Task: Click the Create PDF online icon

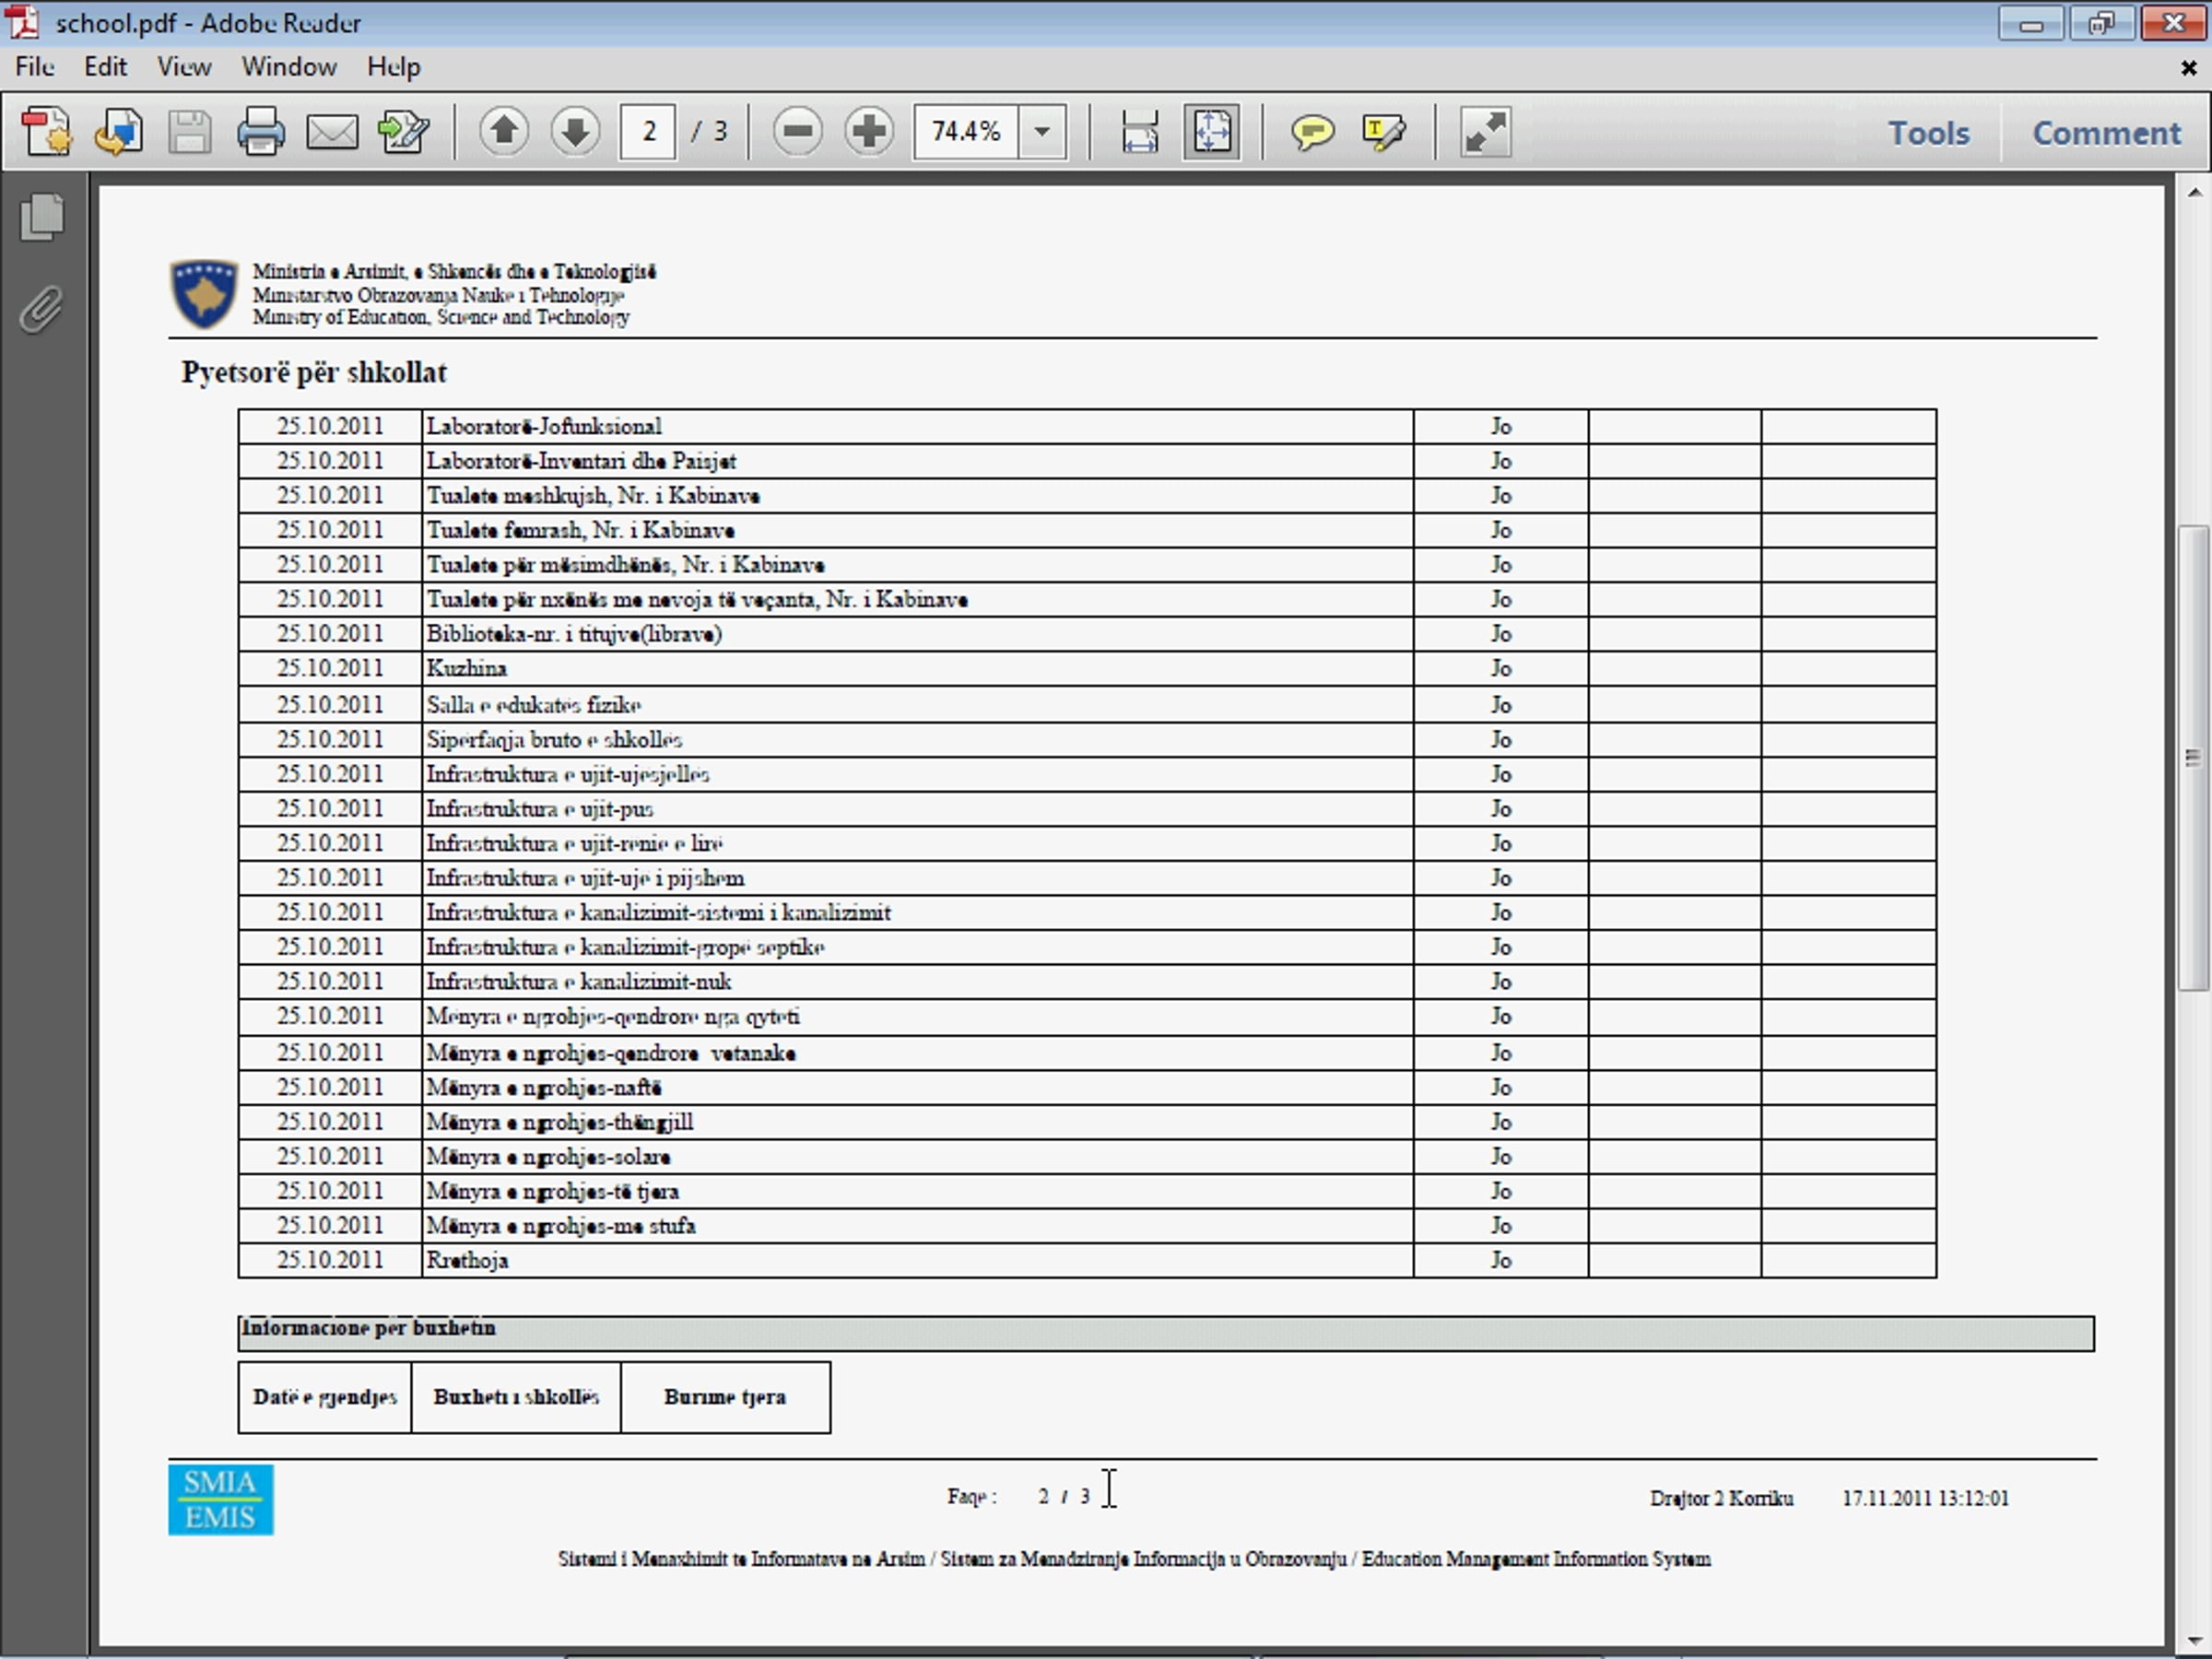Action: (x=46, y=131)
